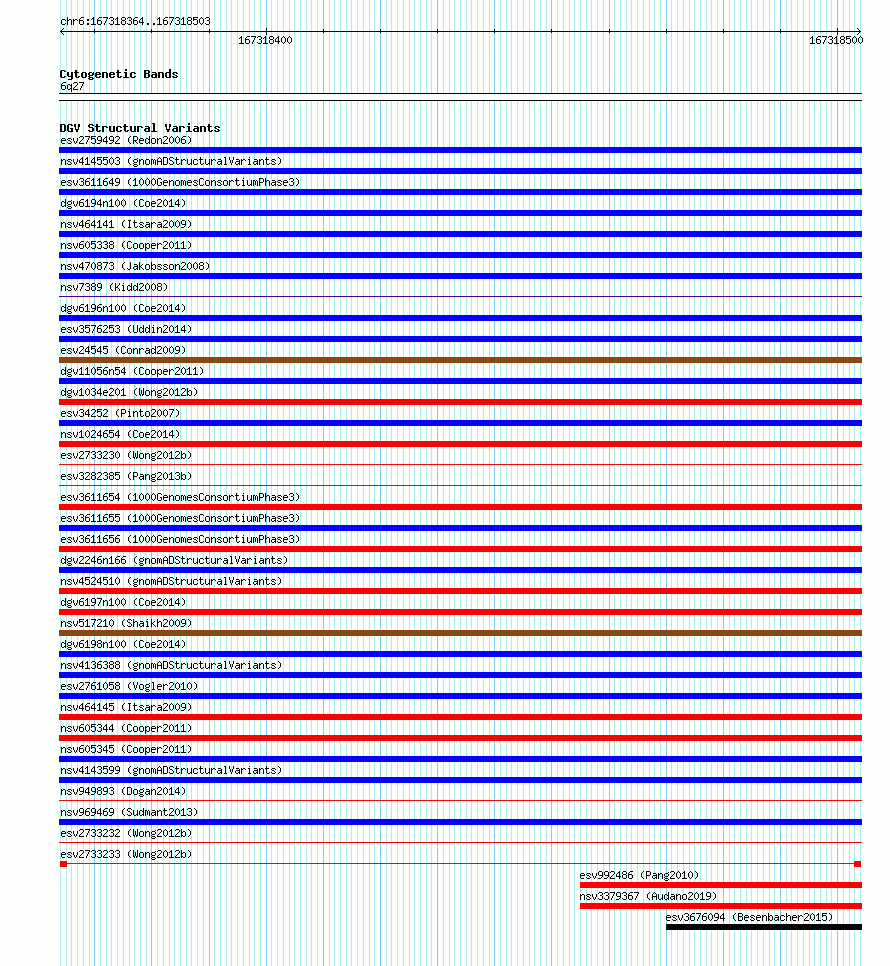
Task: Click esv3576253 (Uddin2014) label
Action: click(x=126, y=329)
